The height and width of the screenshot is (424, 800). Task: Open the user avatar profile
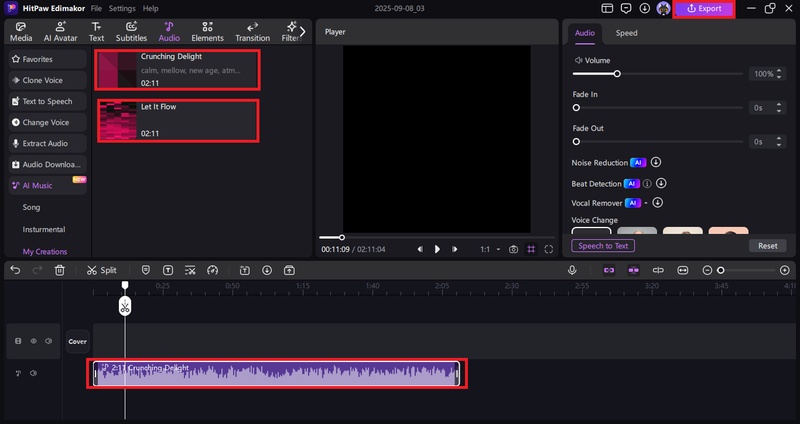663,8
